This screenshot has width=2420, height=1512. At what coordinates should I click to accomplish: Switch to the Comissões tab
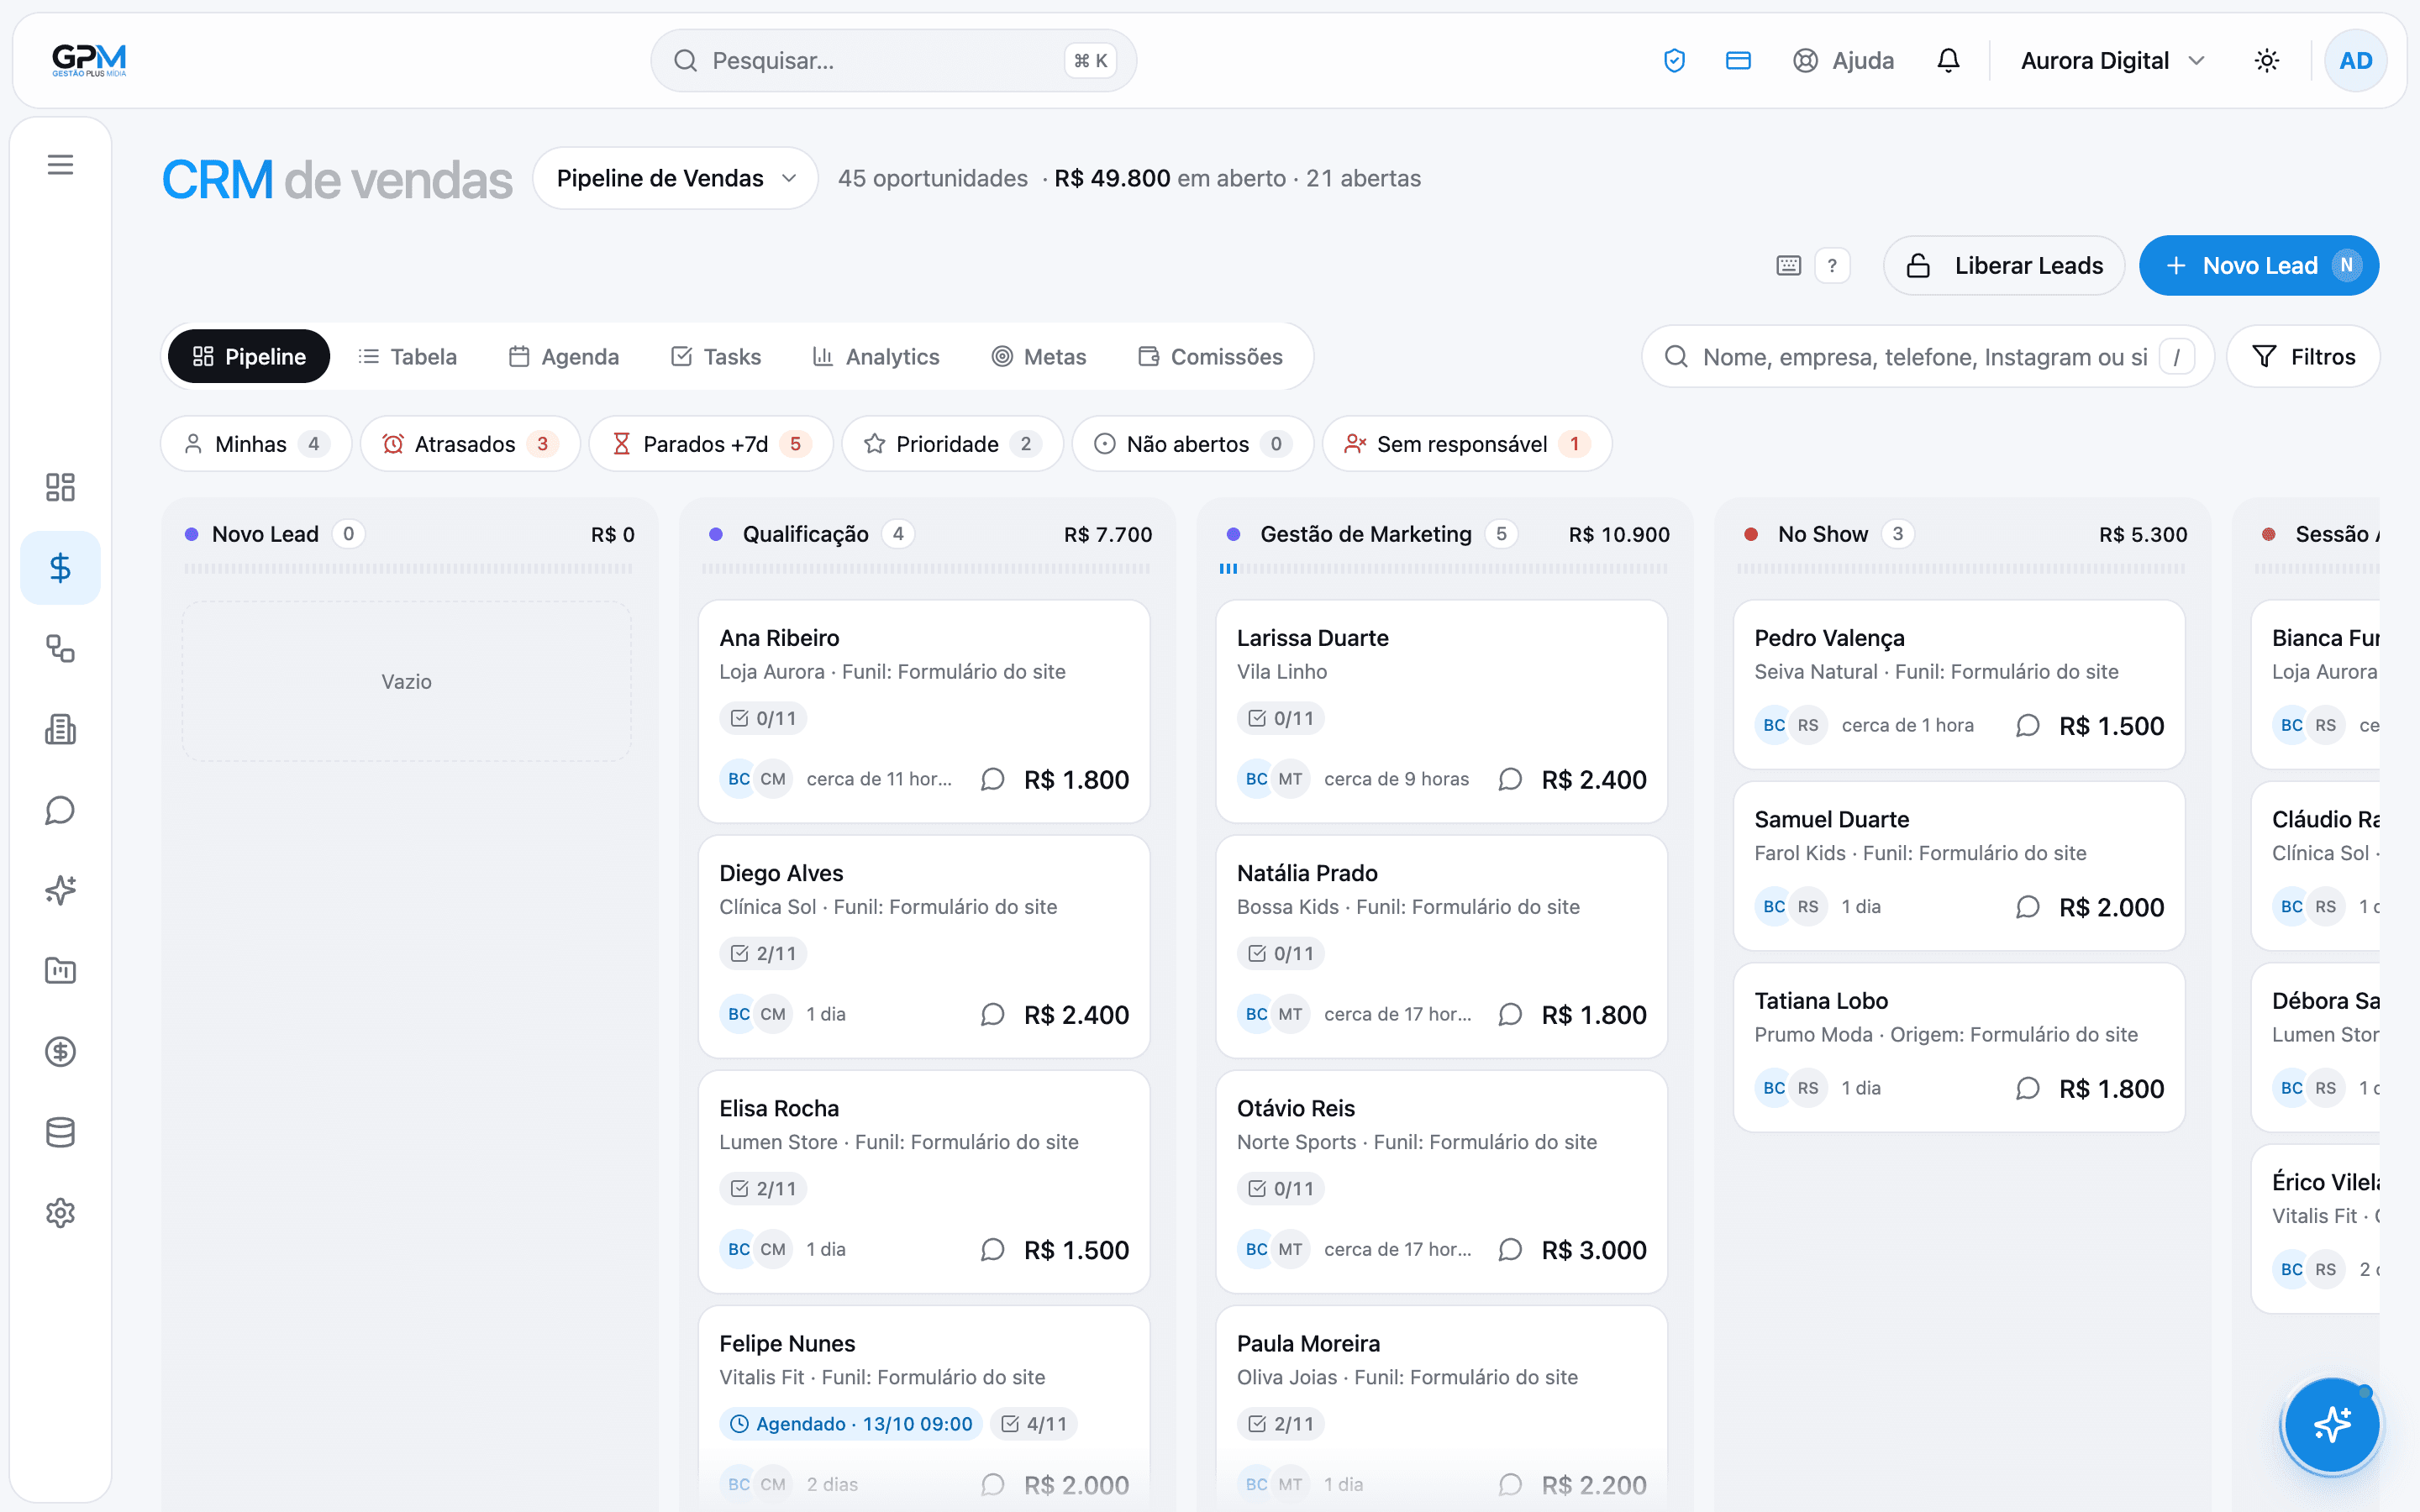[1211, 357]
